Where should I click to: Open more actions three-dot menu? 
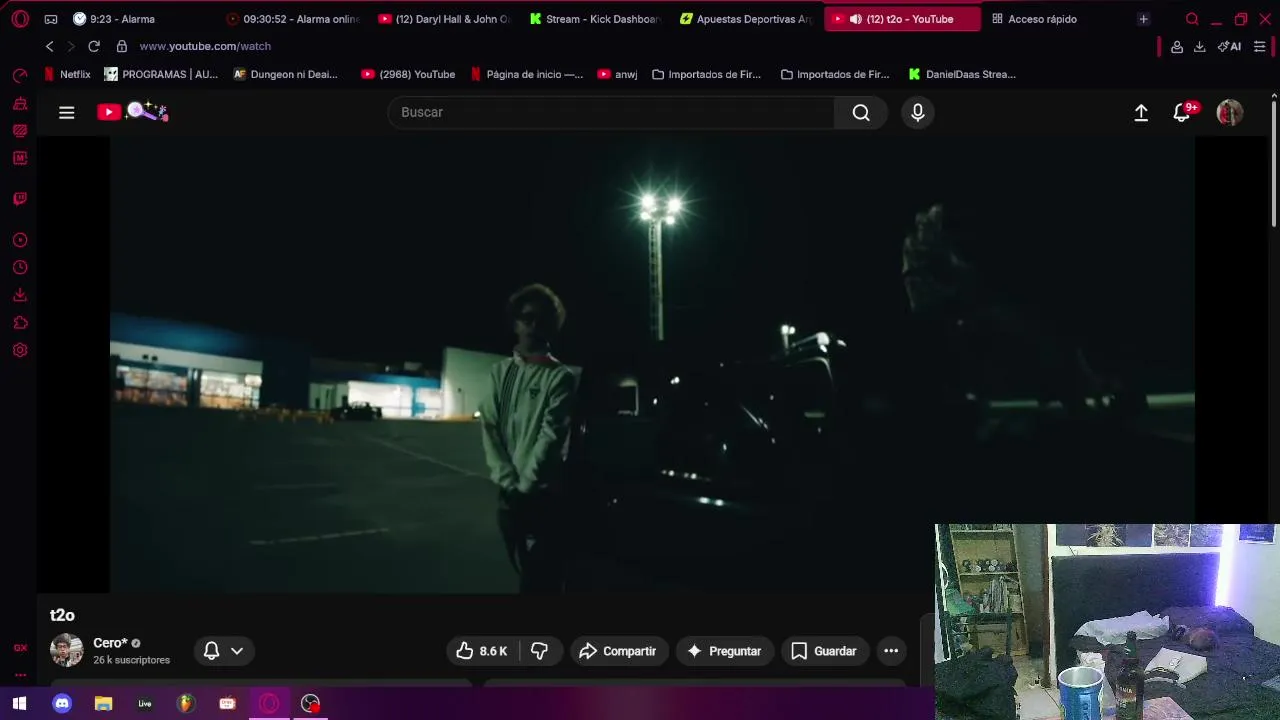point(891,651)
